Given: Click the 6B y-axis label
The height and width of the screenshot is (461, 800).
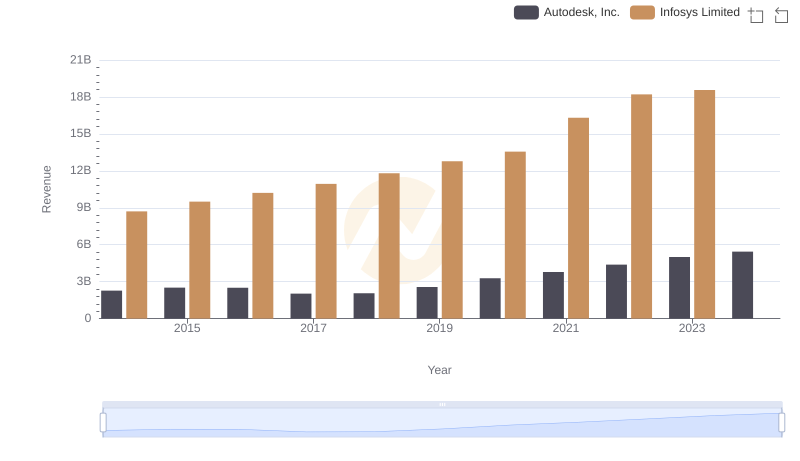Looking at the screenshot, I should pos(84,244).
